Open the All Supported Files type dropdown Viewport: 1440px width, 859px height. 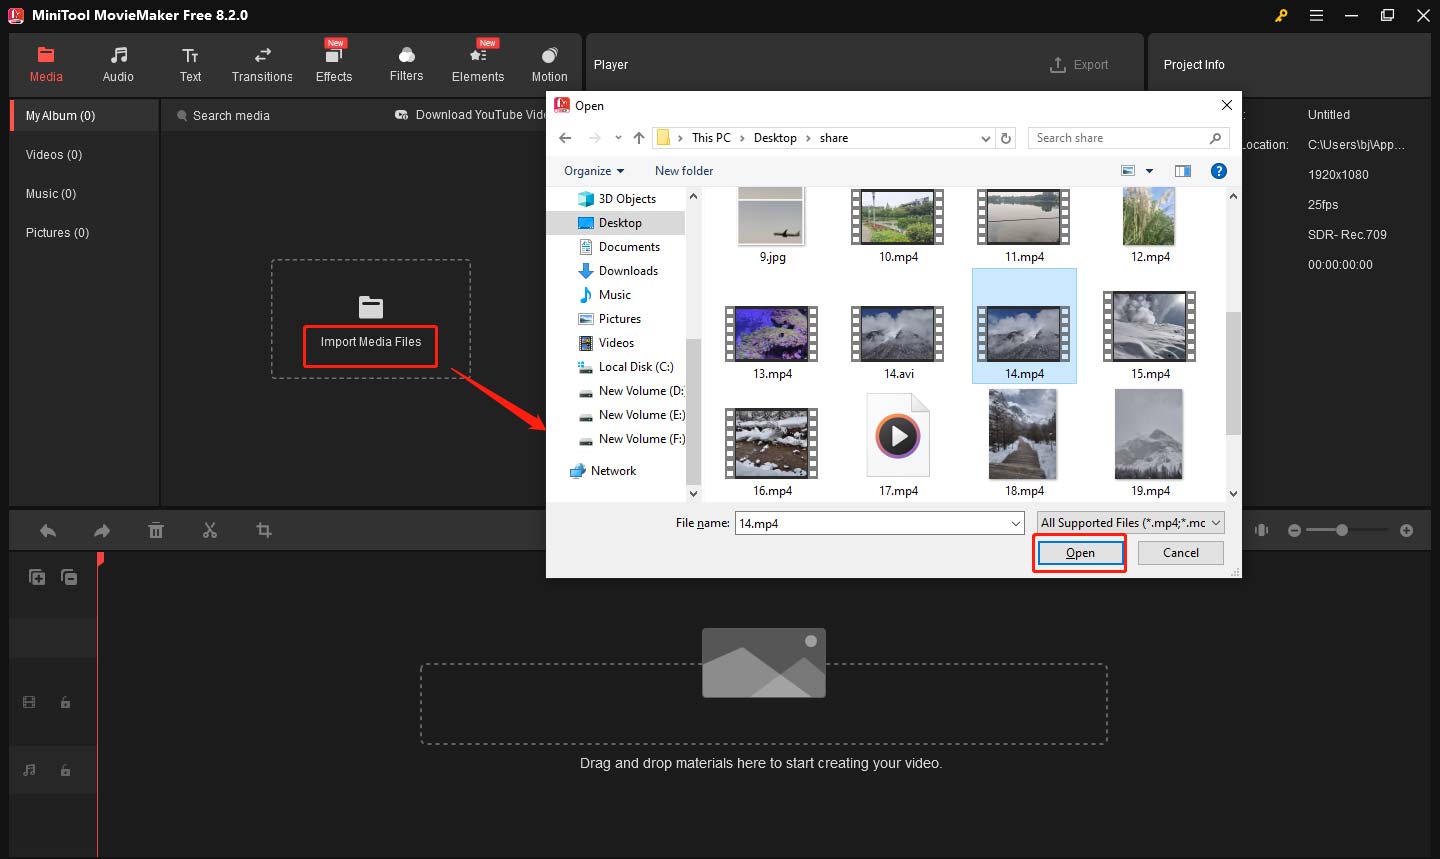(x=1131, y=523)
